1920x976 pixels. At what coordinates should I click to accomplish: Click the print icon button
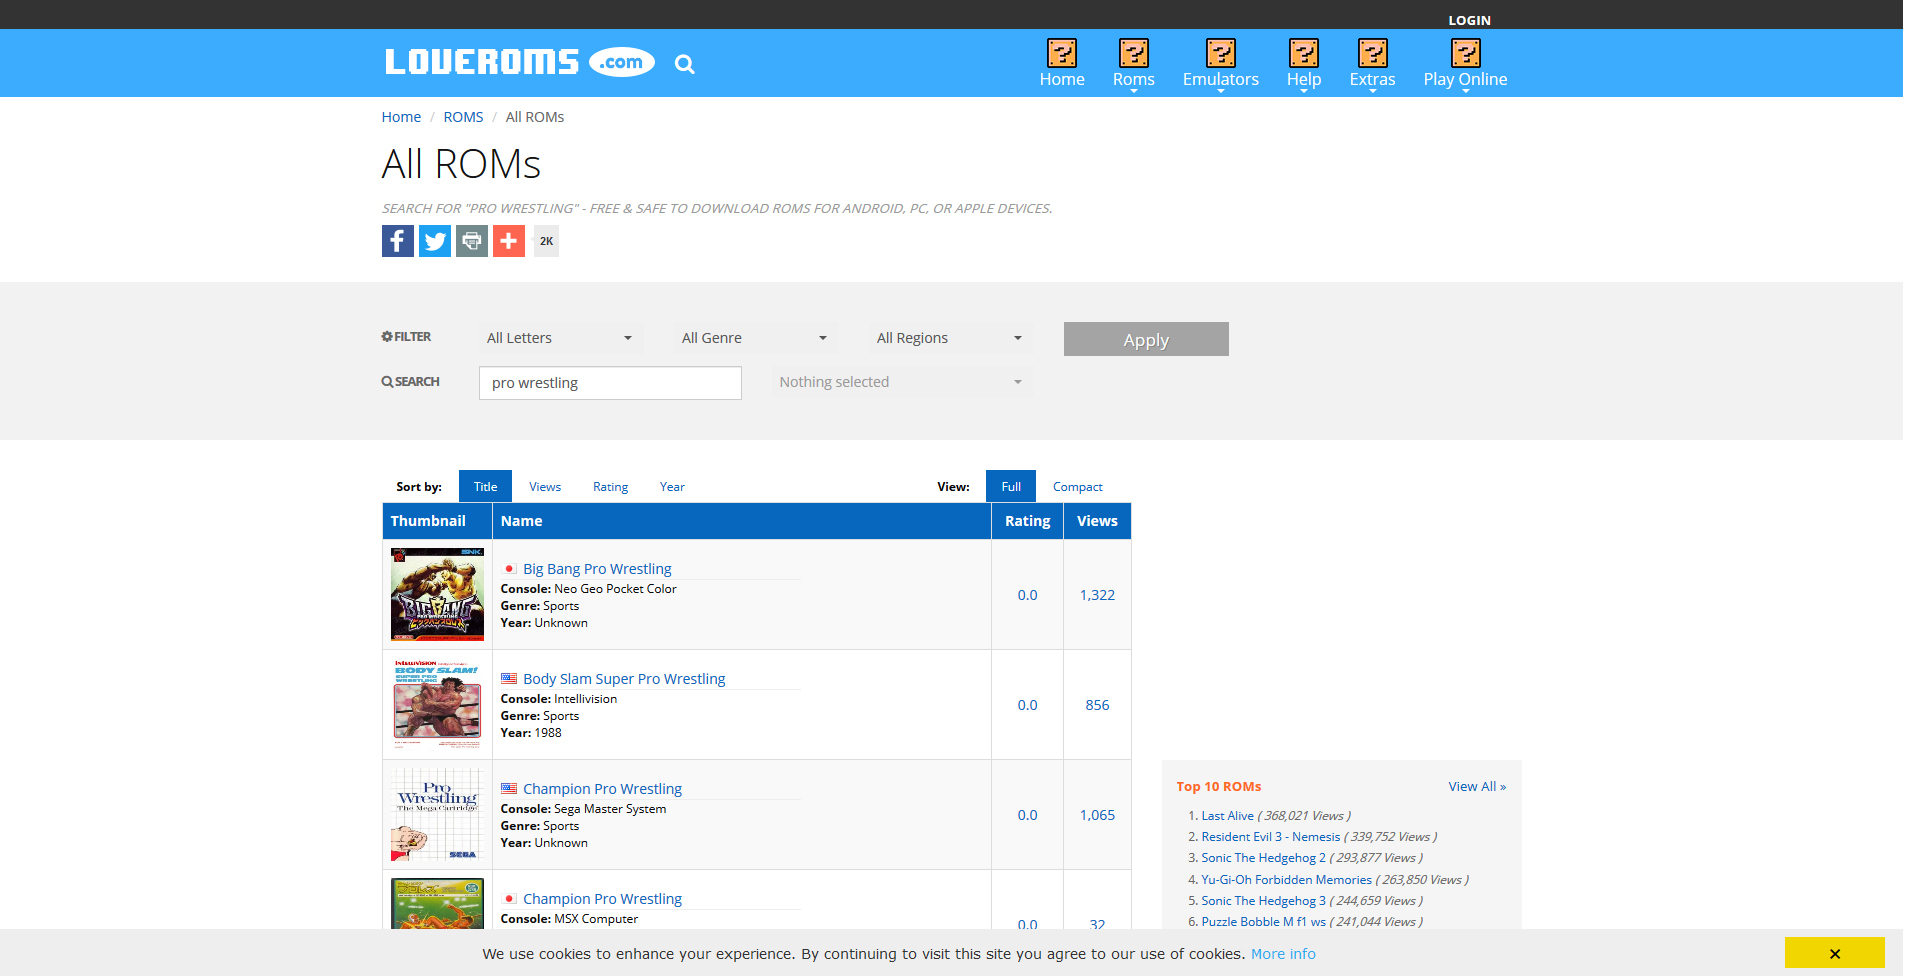point(472,241)
